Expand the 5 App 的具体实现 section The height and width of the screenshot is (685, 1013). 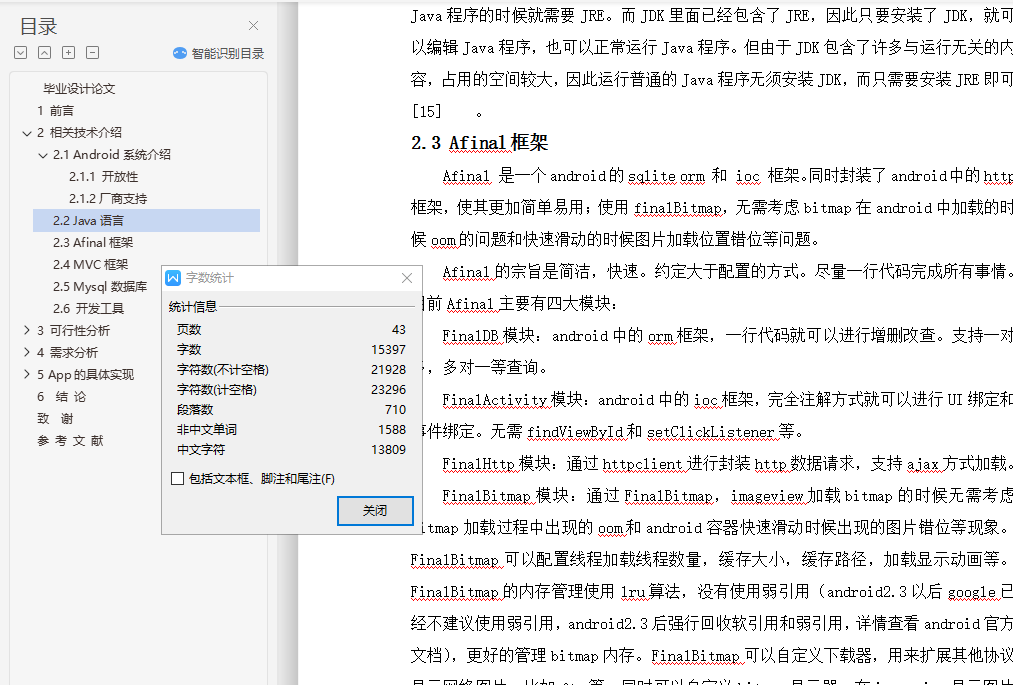click(26, 374)
